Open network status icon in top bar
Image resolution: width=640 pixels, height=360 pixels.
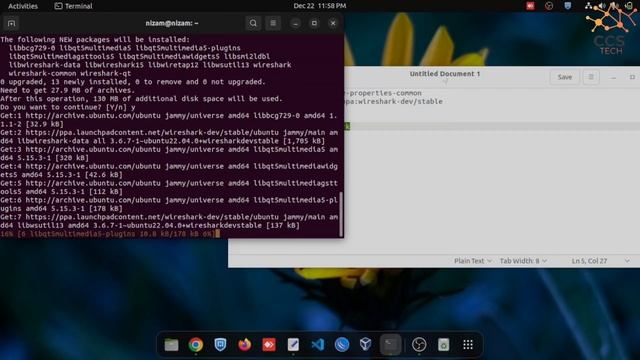(588, 6)
